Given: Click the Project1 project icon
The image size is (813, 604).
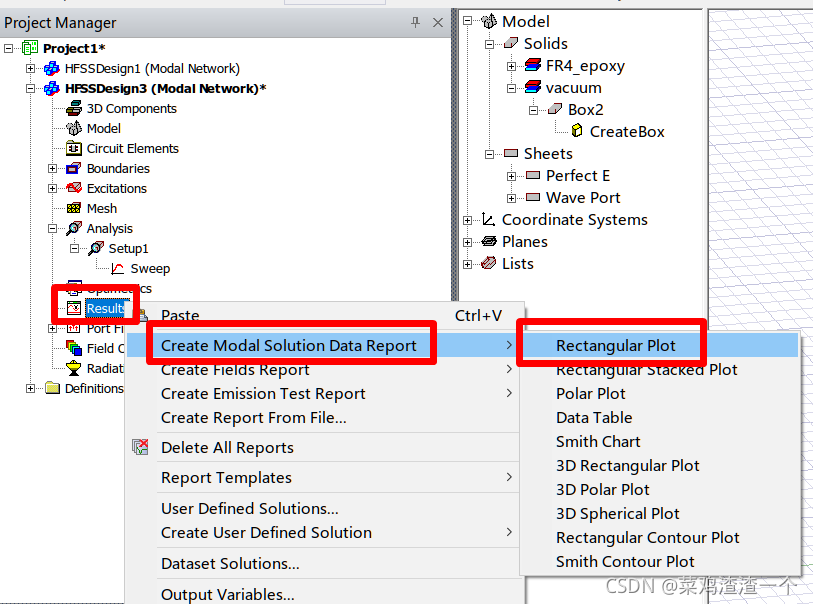Looking at the screenshot, I should point(30,48).
